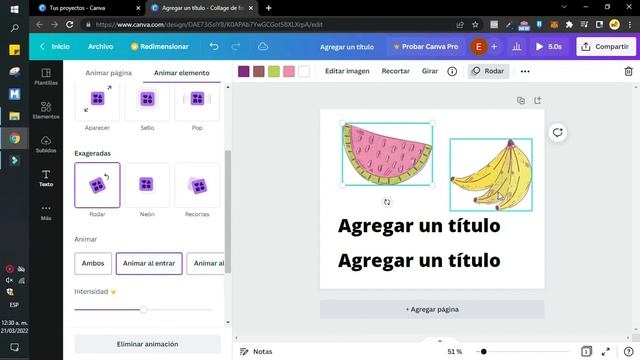The height and width of the screenshot is (360, 640).
Task: Switch to the Animar página tab
Action: pos(109,73)
